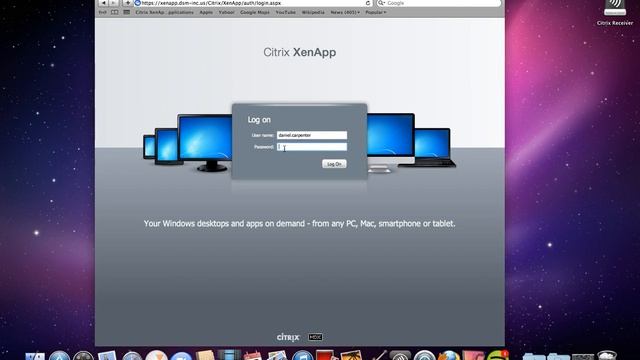640x360 pixels.
Task: Click the address bar URL field
Action: point(253,3)
